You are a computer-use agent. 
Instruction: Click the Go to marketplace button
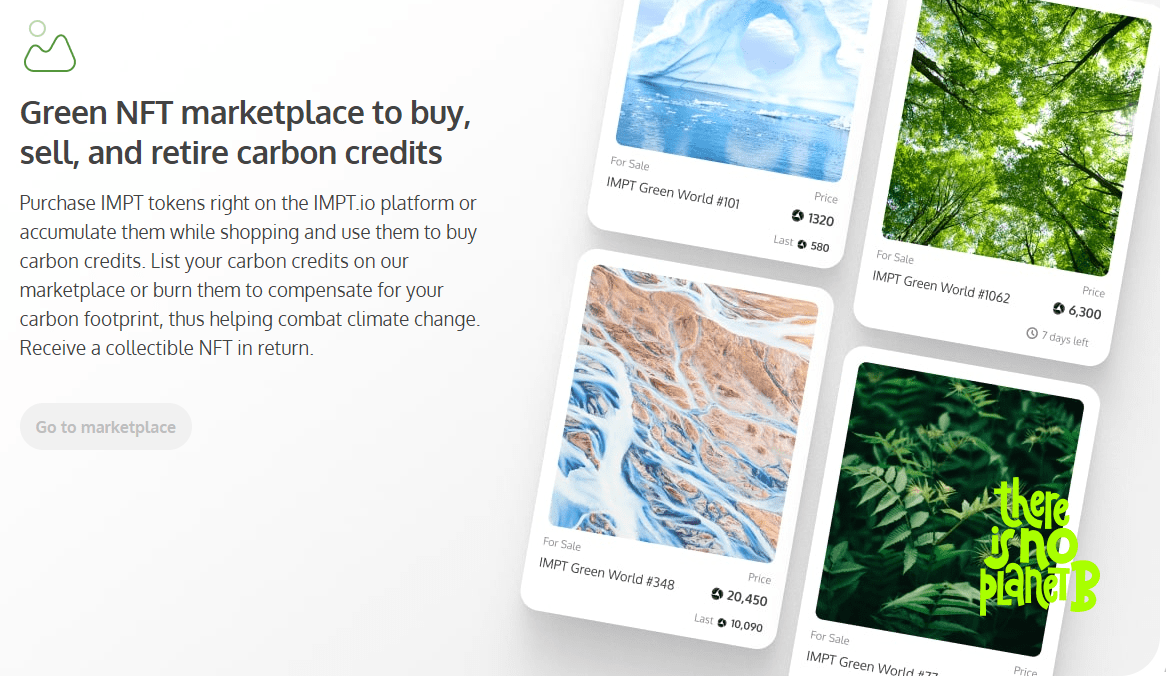(x=106, y=427)
